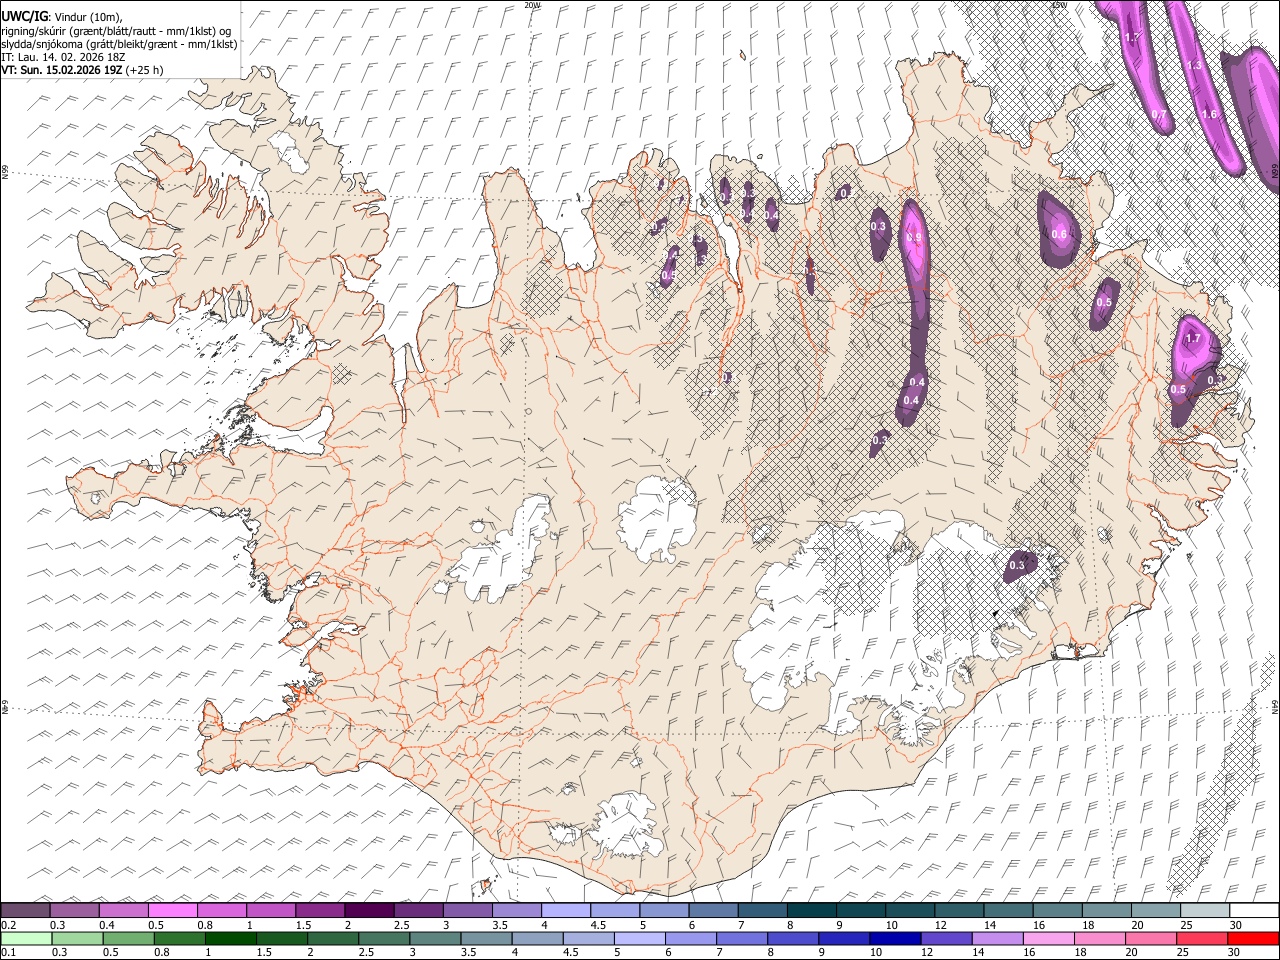This screenshot has width=1280, height=960.
Task: Click the '64N' latitude label at right edge
Action: [1275, 706]
